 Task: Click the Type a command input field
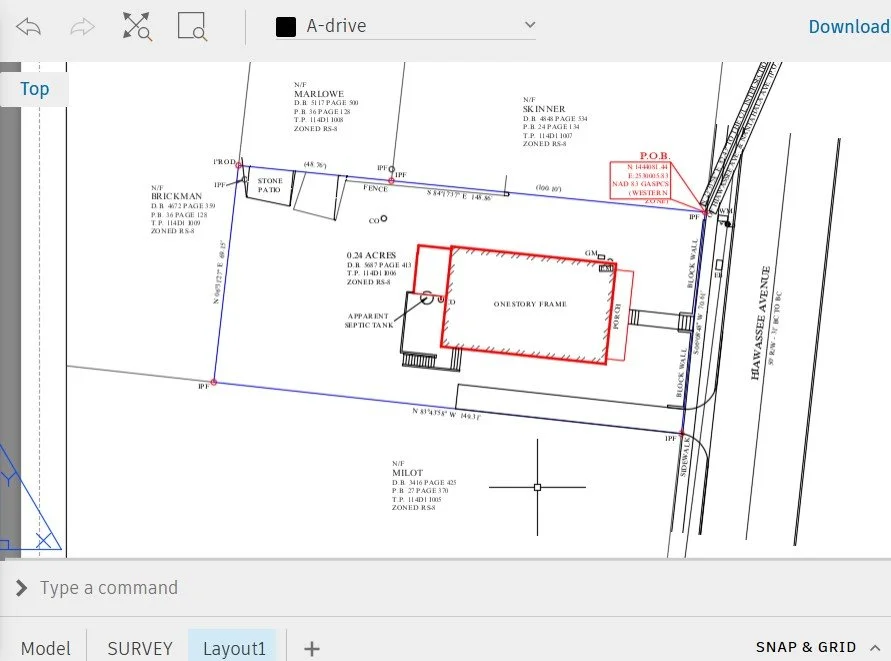[x=109, y=588]
